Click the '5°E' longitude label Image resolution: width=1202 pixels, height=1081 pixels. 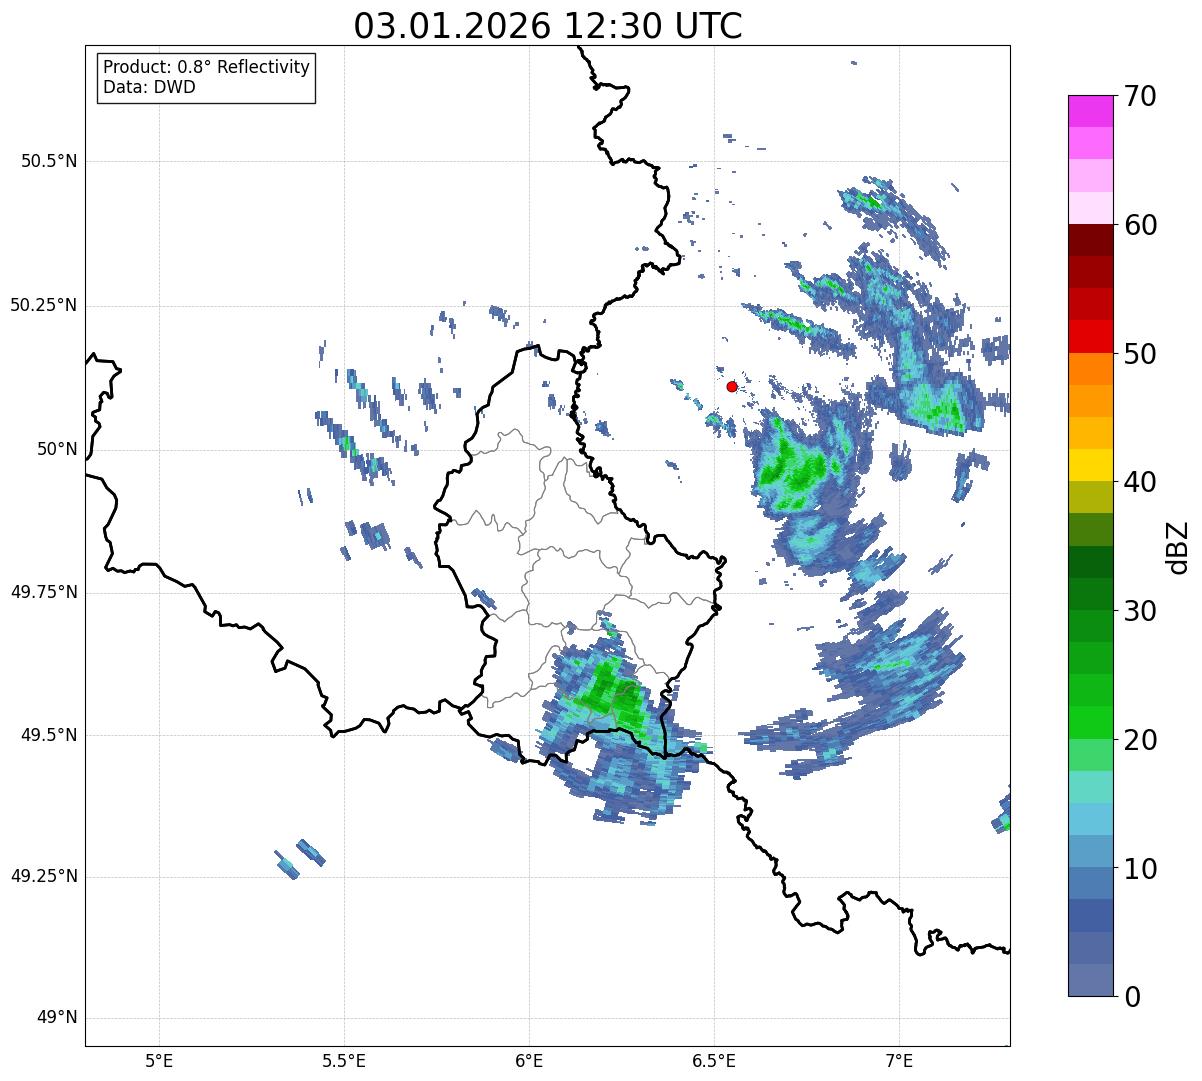coord(159,1060)
